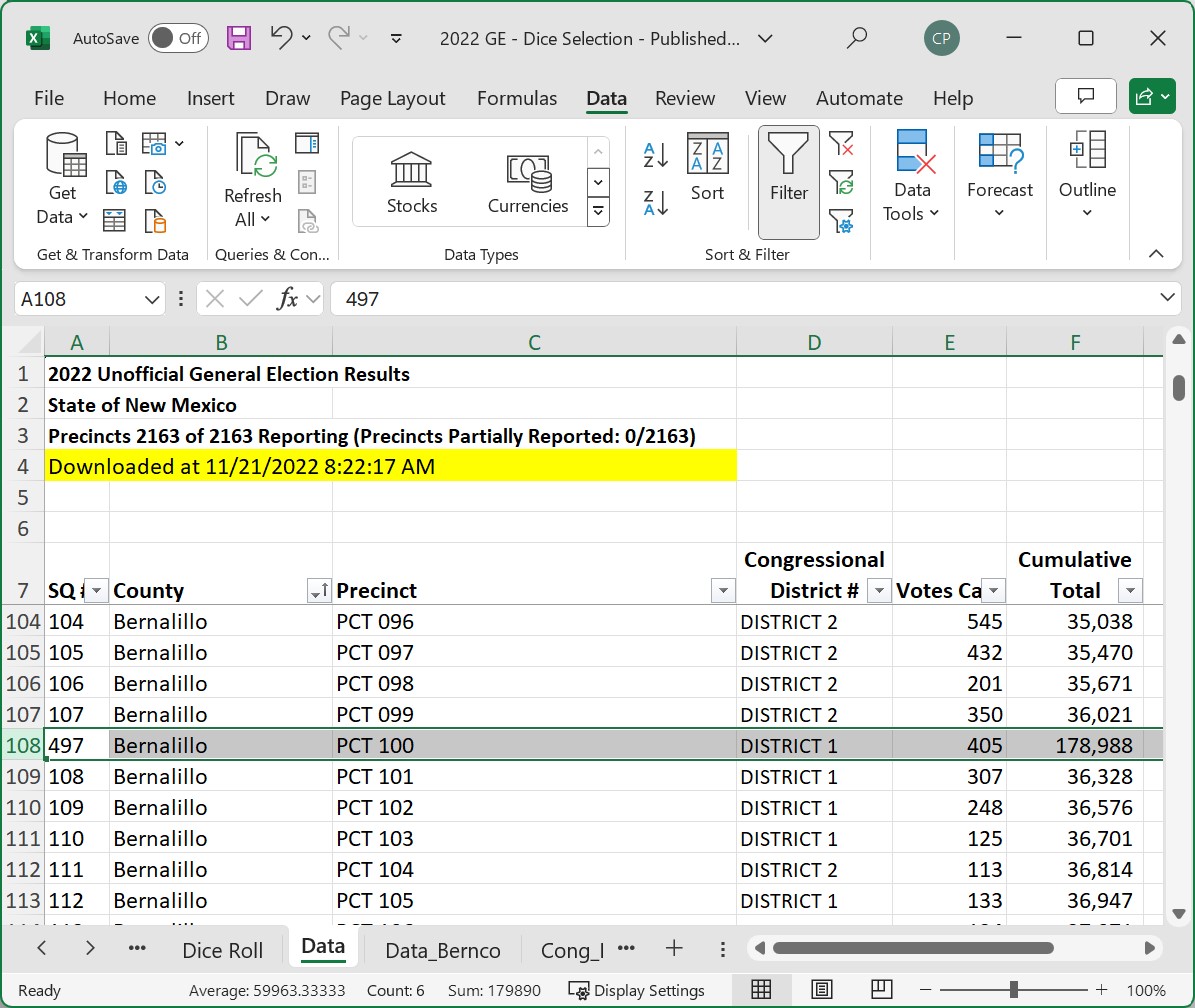The width and height of the screenshot is (1195, 1008).
Task: Open SQ # column filter dropdown
Action: click(96, 590)
